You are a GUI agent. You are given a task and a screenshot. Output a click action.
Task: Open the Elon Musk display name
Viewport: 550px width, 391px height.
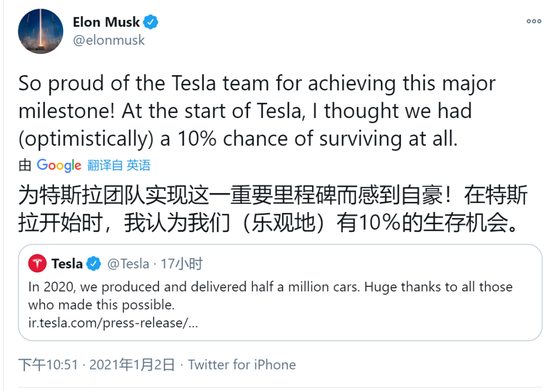coord(106,22)
